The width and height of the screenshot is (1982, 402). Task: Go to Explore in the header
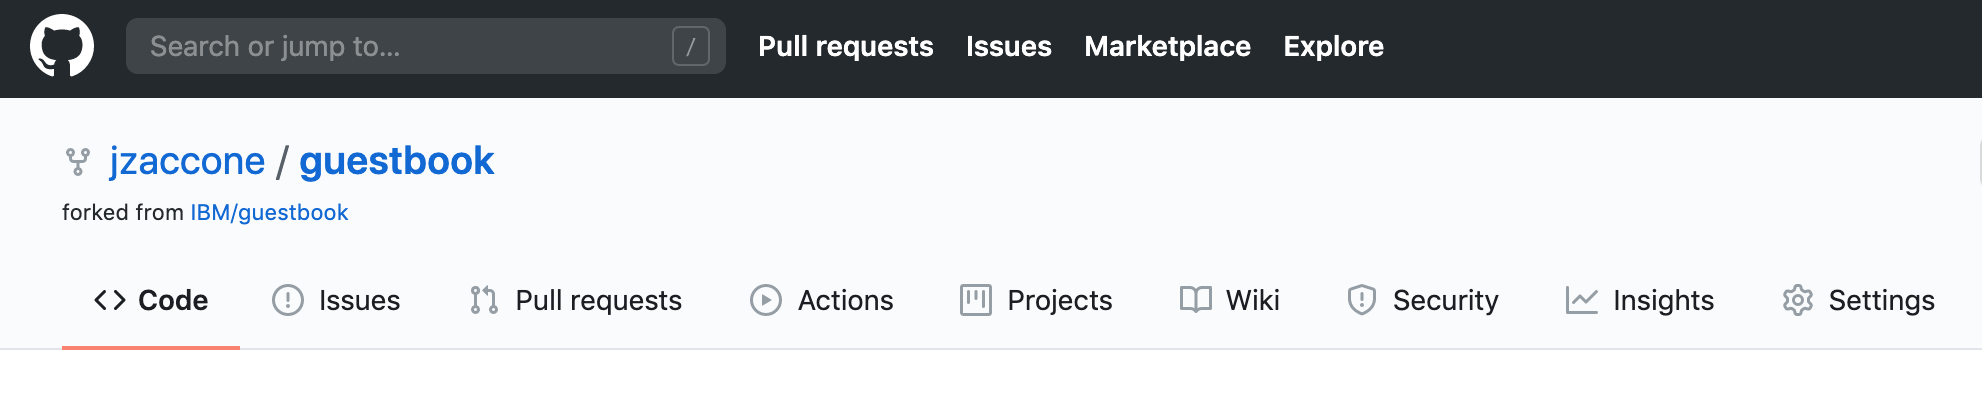click(x=1334, y=46)
